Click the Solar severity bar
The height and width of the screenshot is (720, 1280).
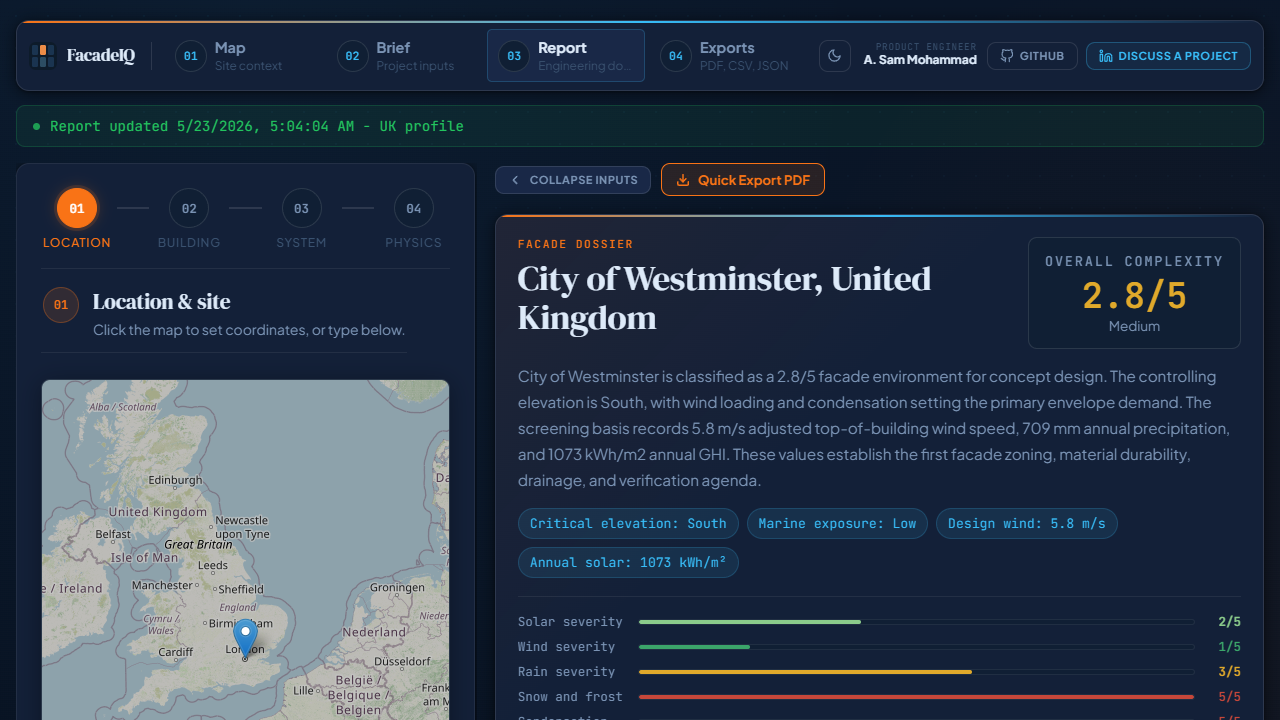(x=916, y=622)
